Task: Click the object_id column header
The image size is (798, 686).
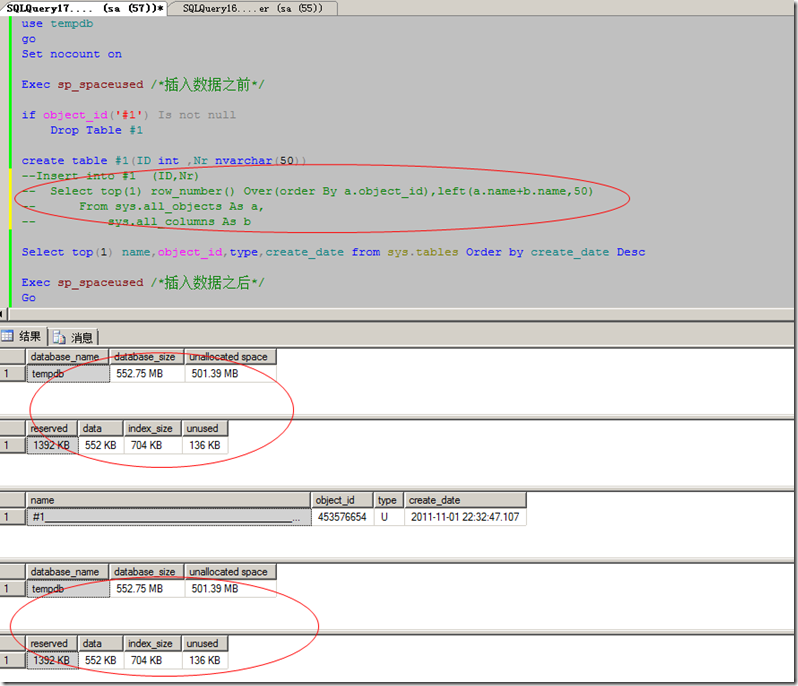Action: 341,500
